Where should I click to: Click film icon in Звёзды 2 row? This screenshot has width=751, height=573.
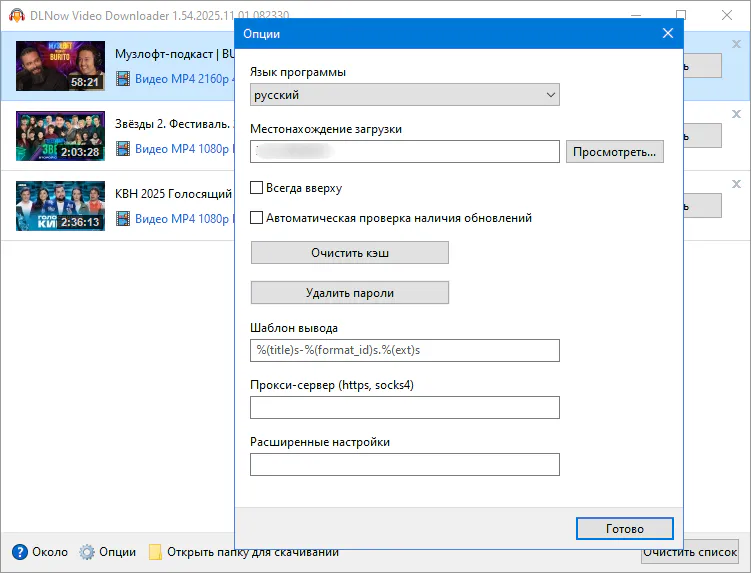click(x=123, y=149)
